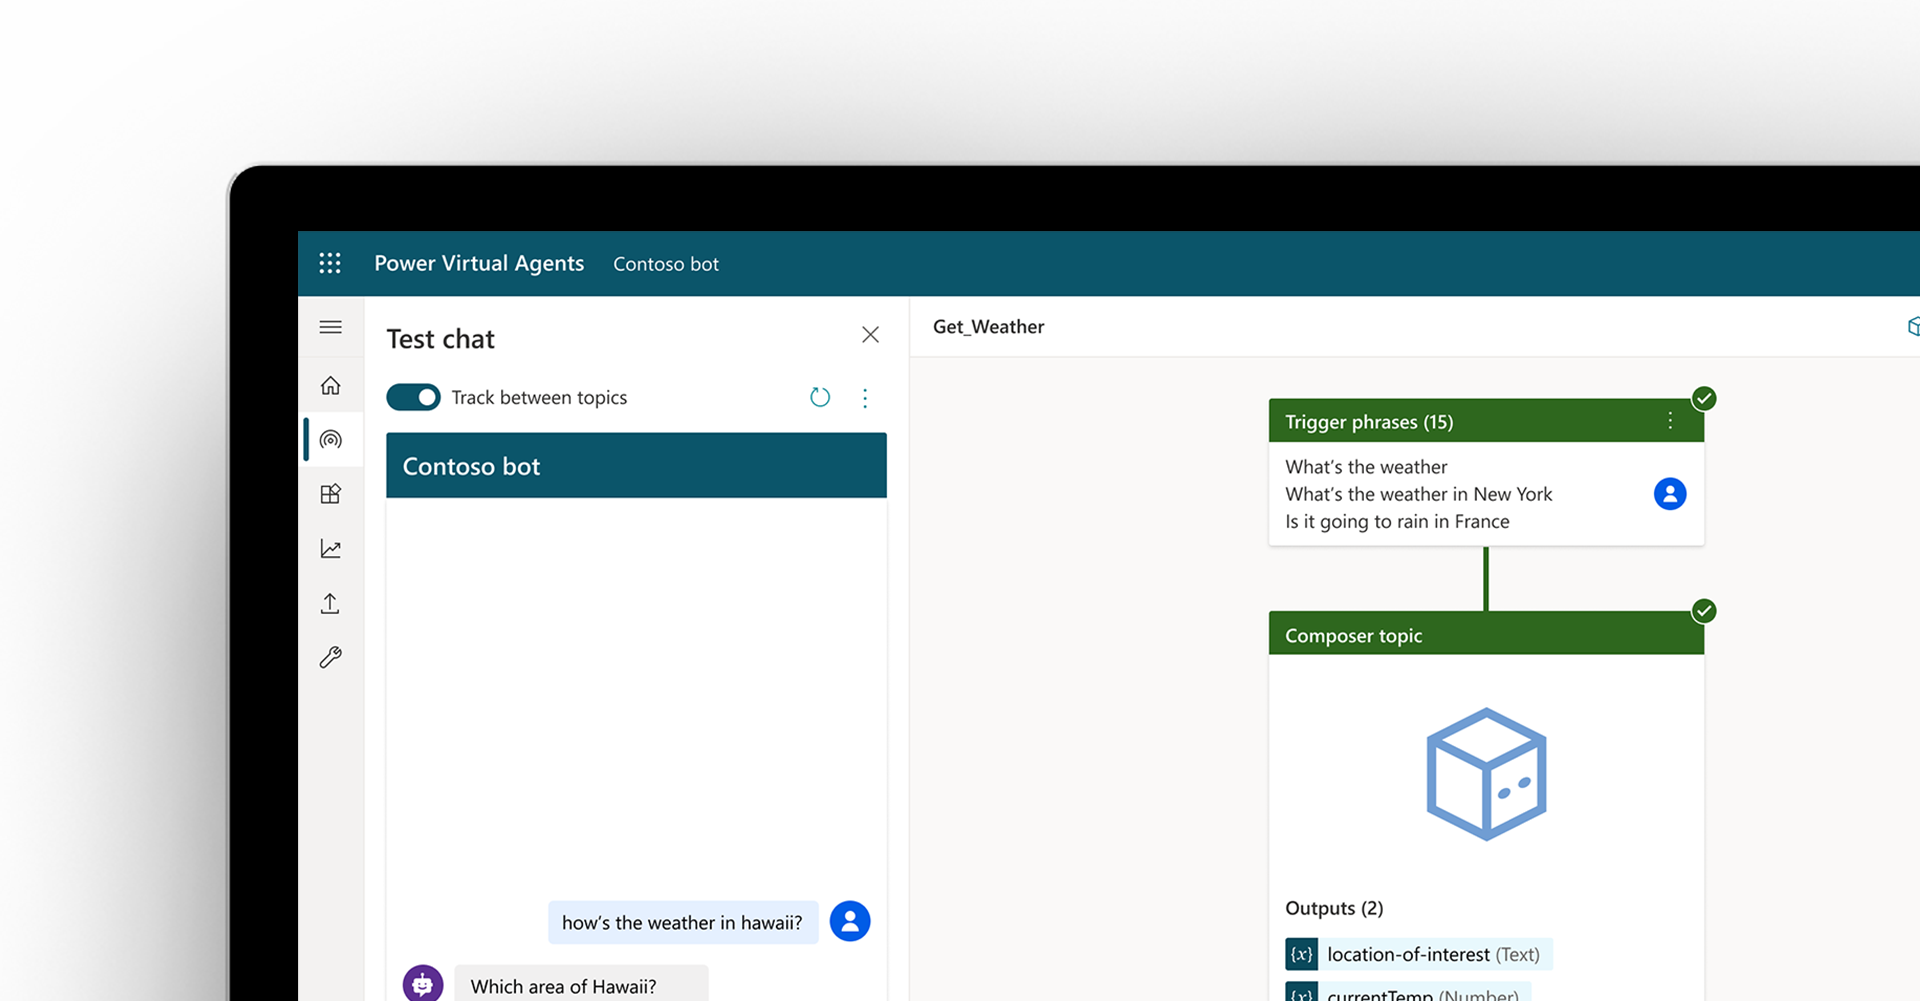Click the Power Virtual Agents title
Image resolution: width=1920 pixels, height=1001 pixels.
click(x=479, y=264)
